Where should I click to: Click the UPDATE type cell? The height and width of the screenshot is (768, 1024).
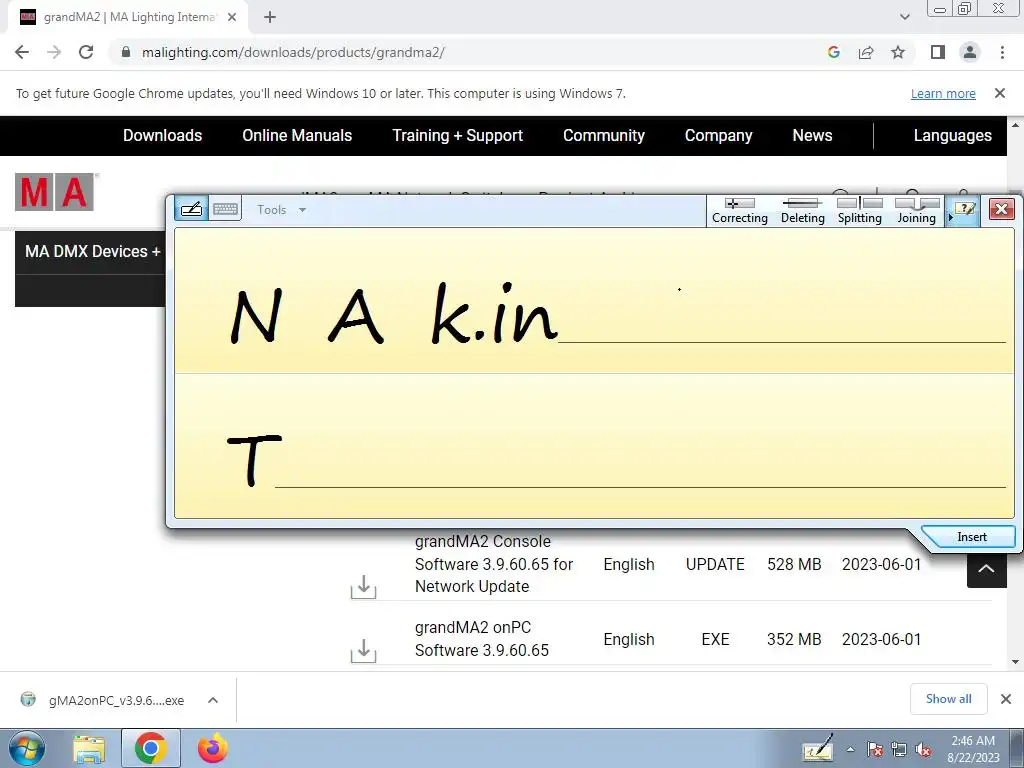[715, 564]
